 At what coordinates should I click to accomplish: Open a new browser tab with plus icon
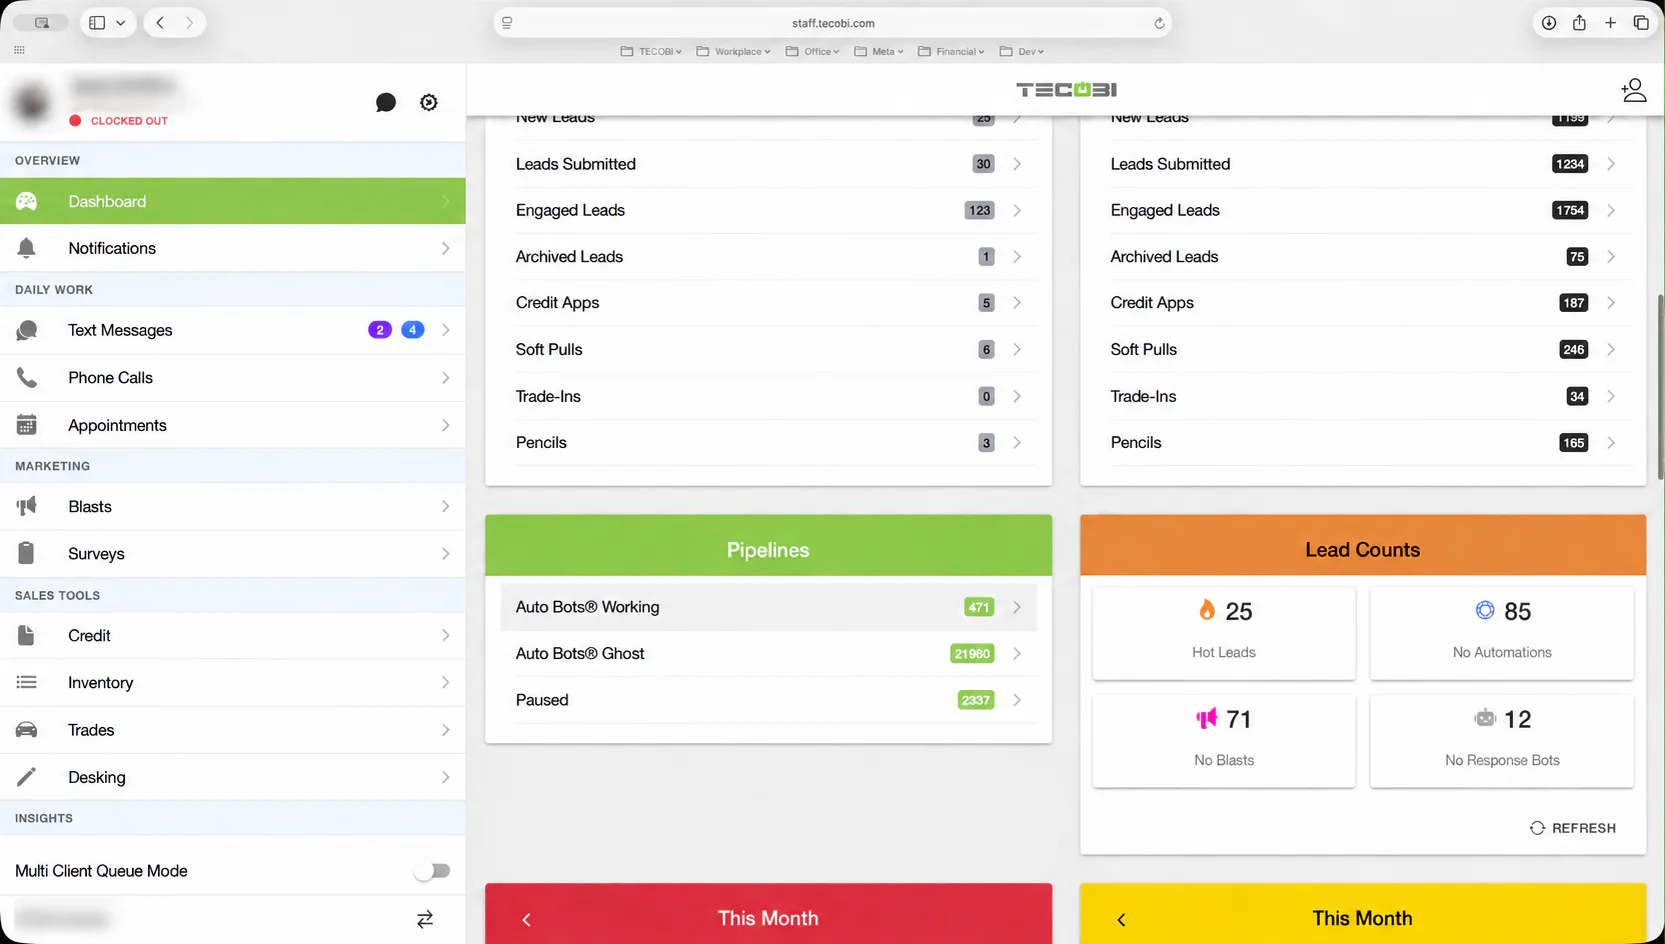click(x=1610, y=23)
